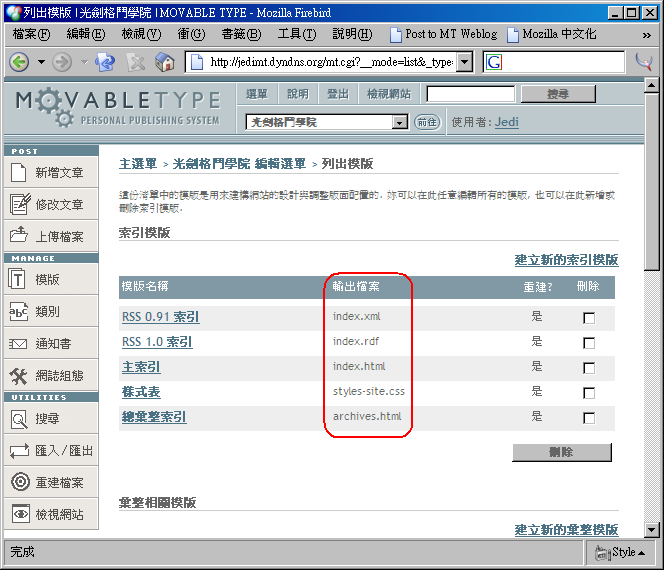Open the 檢視(V) menu
664x570 pixels.
click(141, 34)
